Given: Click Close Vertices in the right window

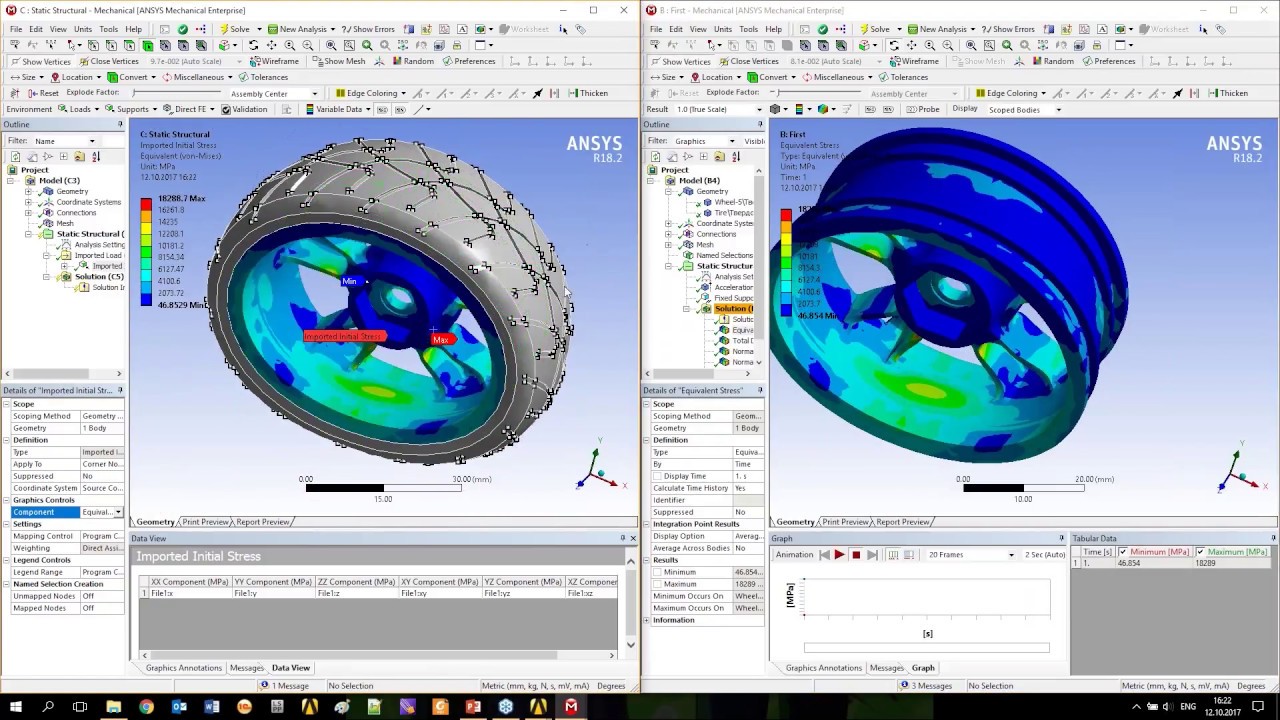Looking at the screenshot, I should [748, 61].
